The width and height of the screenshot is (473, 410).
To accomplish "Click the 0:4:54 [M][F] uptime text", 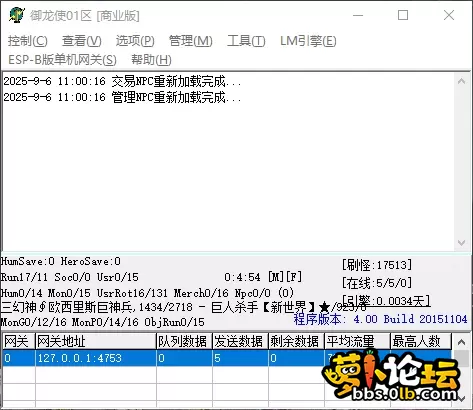I will [x=263, y=277].
